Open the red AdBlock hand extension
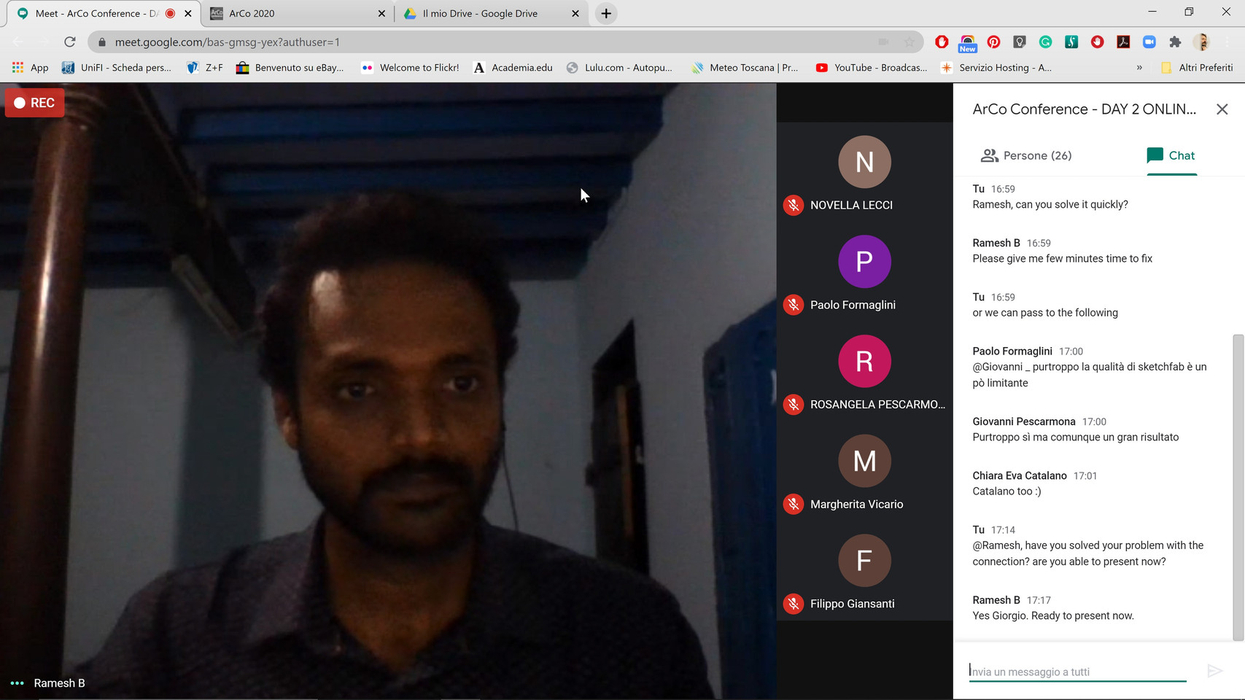This screenshot has height=700, width=1245. [x=942, y=42]
